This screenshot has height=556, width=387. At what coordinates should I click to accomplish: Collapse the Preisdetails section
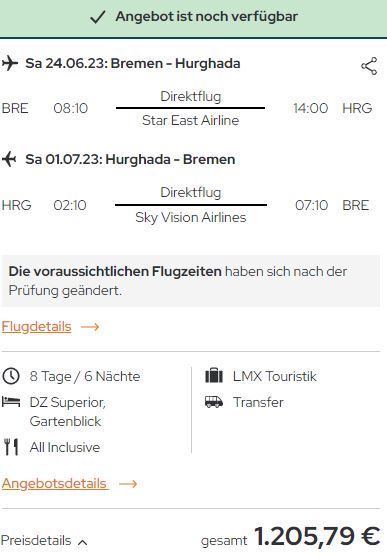point(44,541)
